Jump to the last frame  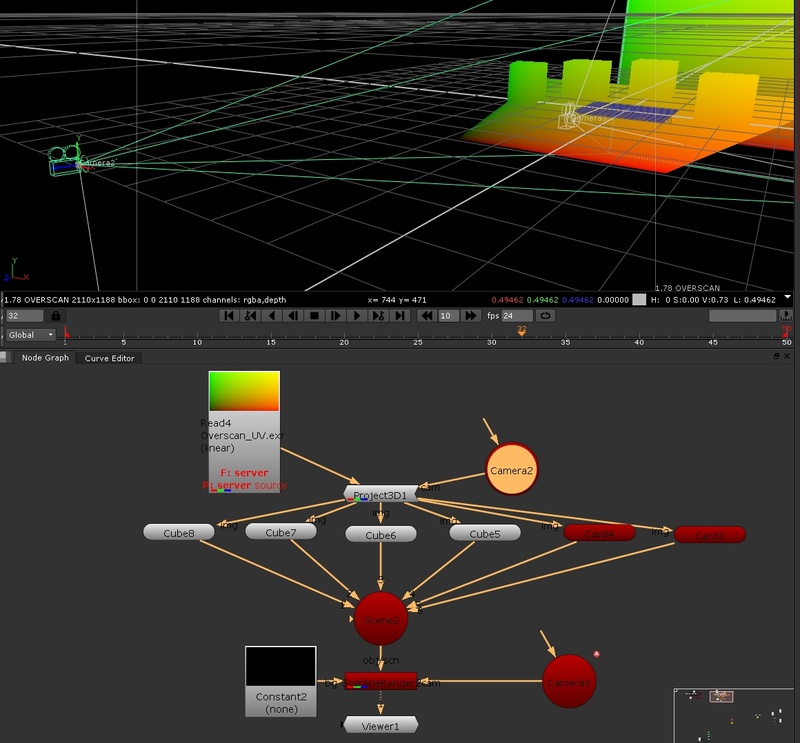399,316
